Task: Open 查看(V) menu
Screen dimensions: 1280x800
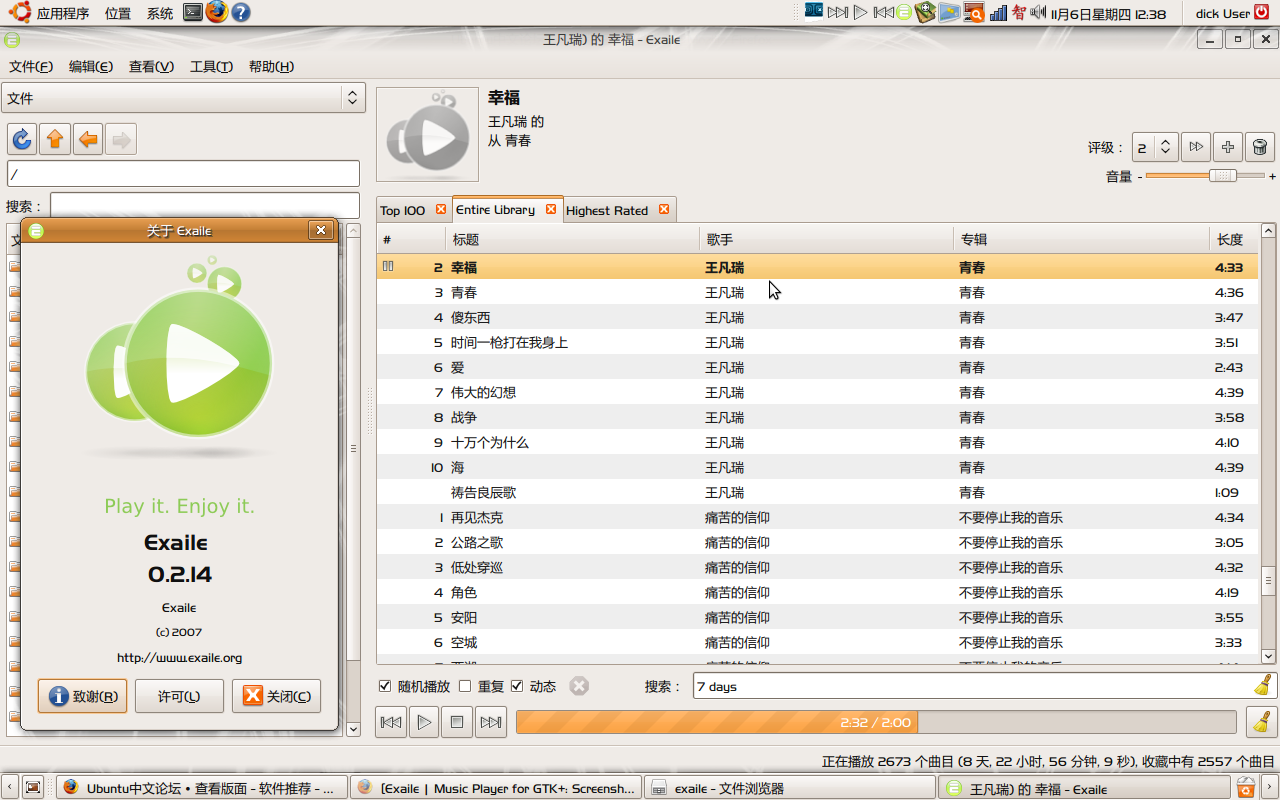Action: [151, 66]
